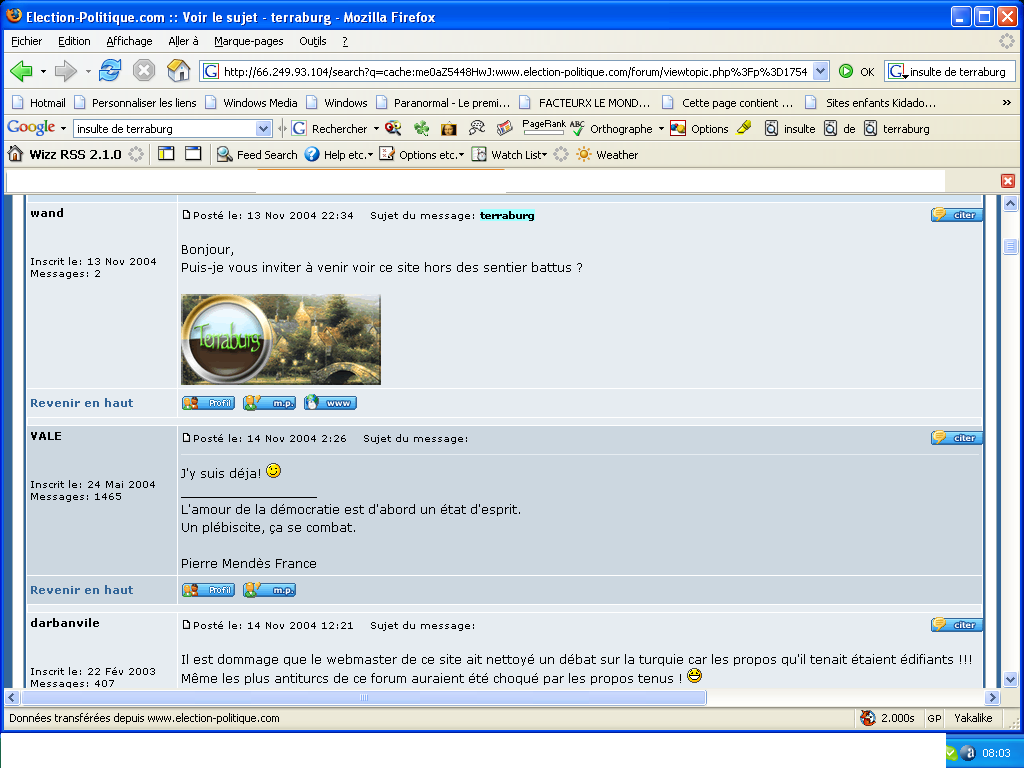Open Google toolbar Options

coord(699,129)
